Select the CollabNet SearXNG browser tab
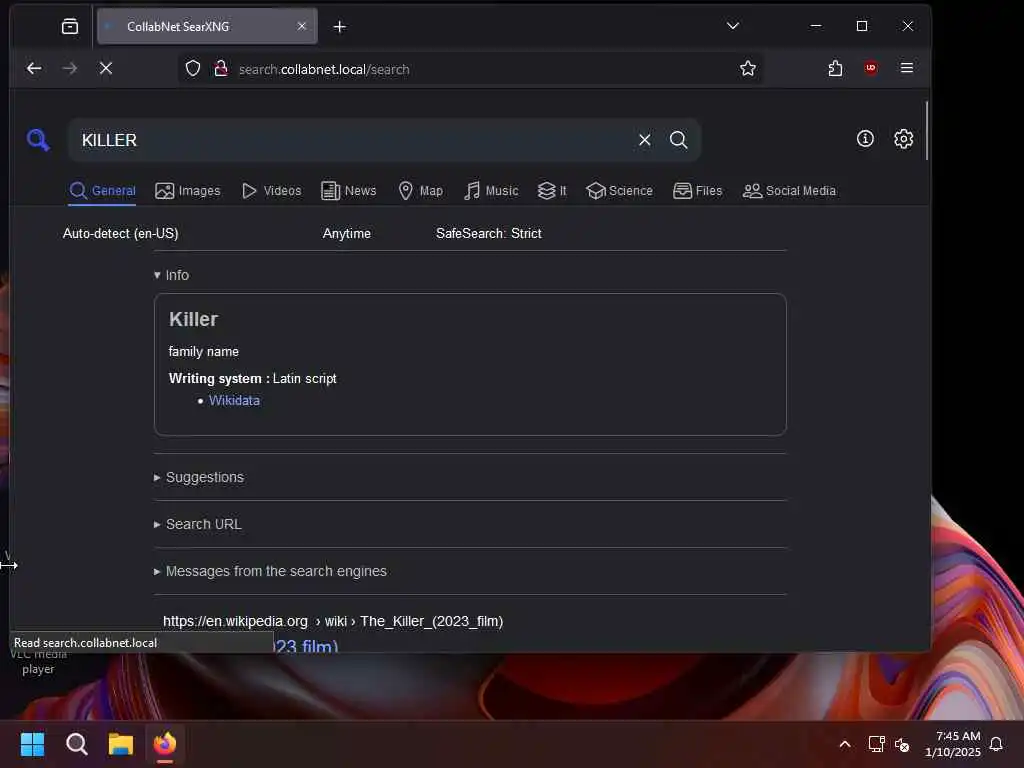The width and height of the screenshot is (1024, 768). tap(207, 27)
